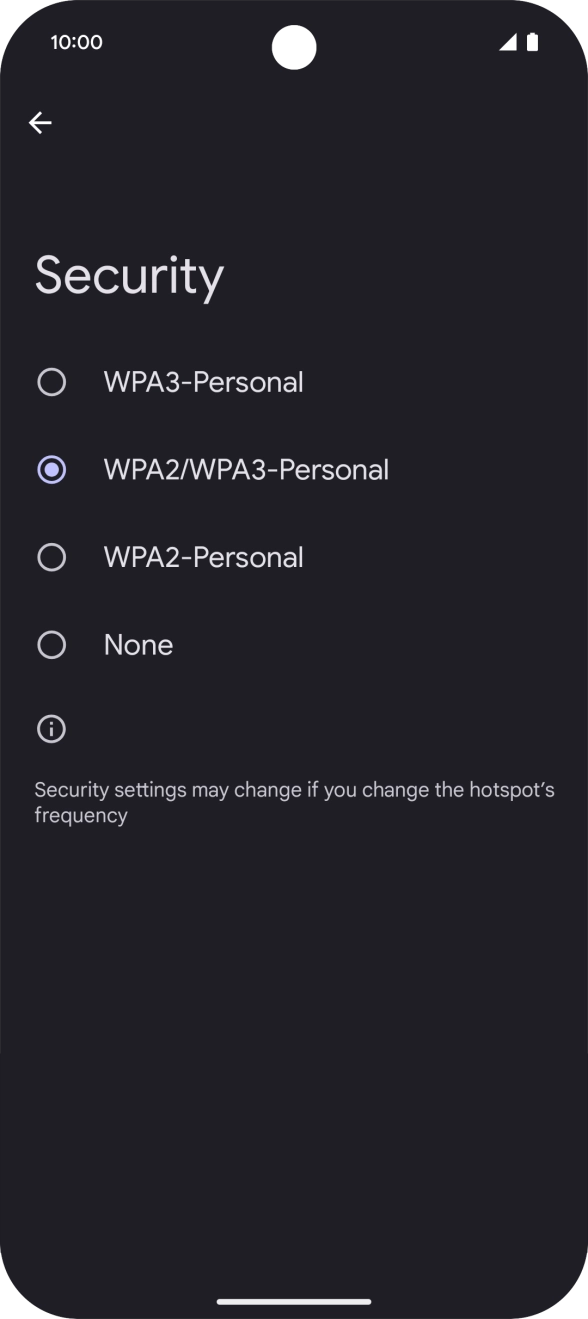Tap the WPA2-Personal label text

(203, 557)
